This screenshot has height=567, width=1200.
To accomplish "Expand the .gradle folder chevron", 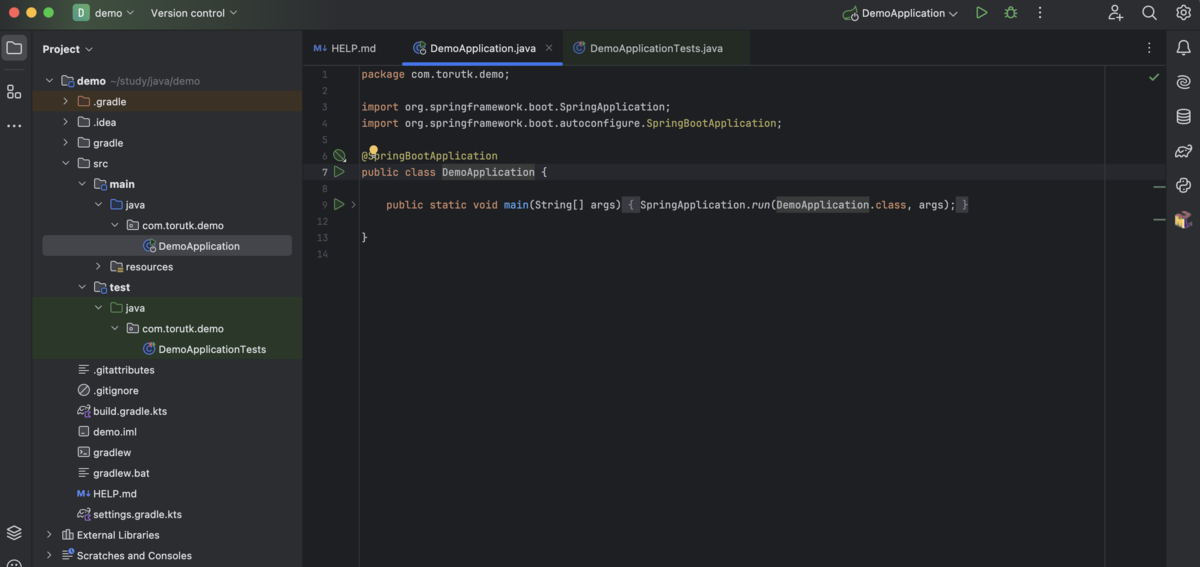I will pos(66,102).
